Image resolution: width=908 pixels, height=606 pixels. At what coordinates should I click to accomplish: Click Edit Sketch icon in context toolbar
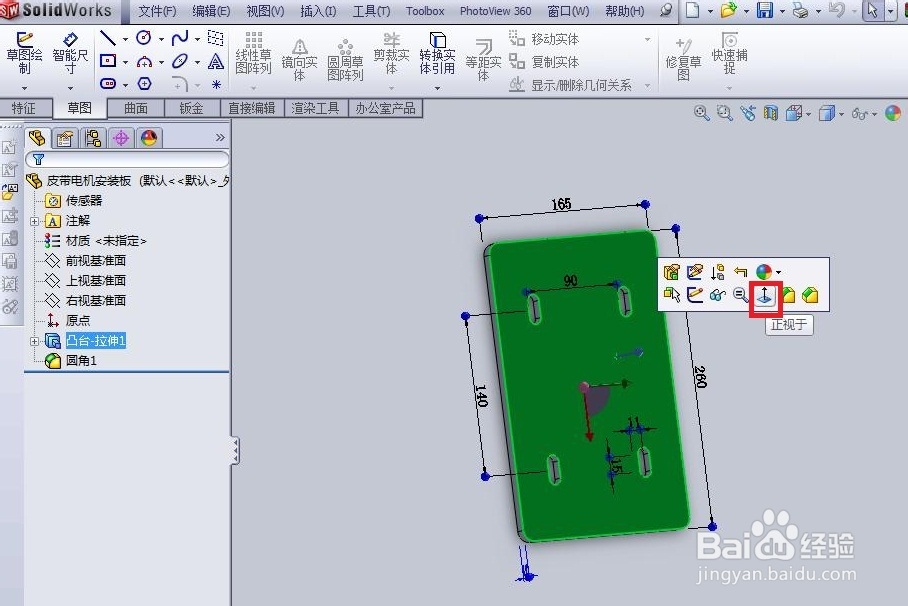694,295
